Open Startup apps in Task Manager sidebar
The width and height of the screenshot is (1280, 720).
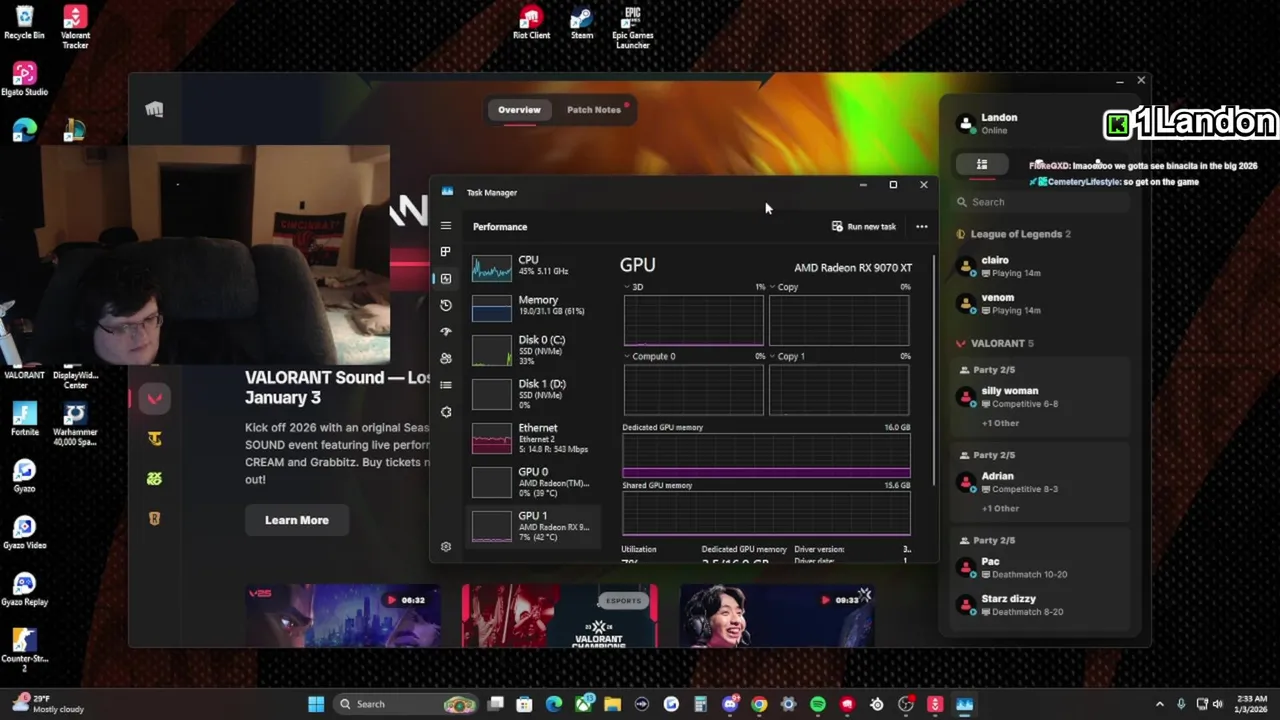tap(446, 331)
